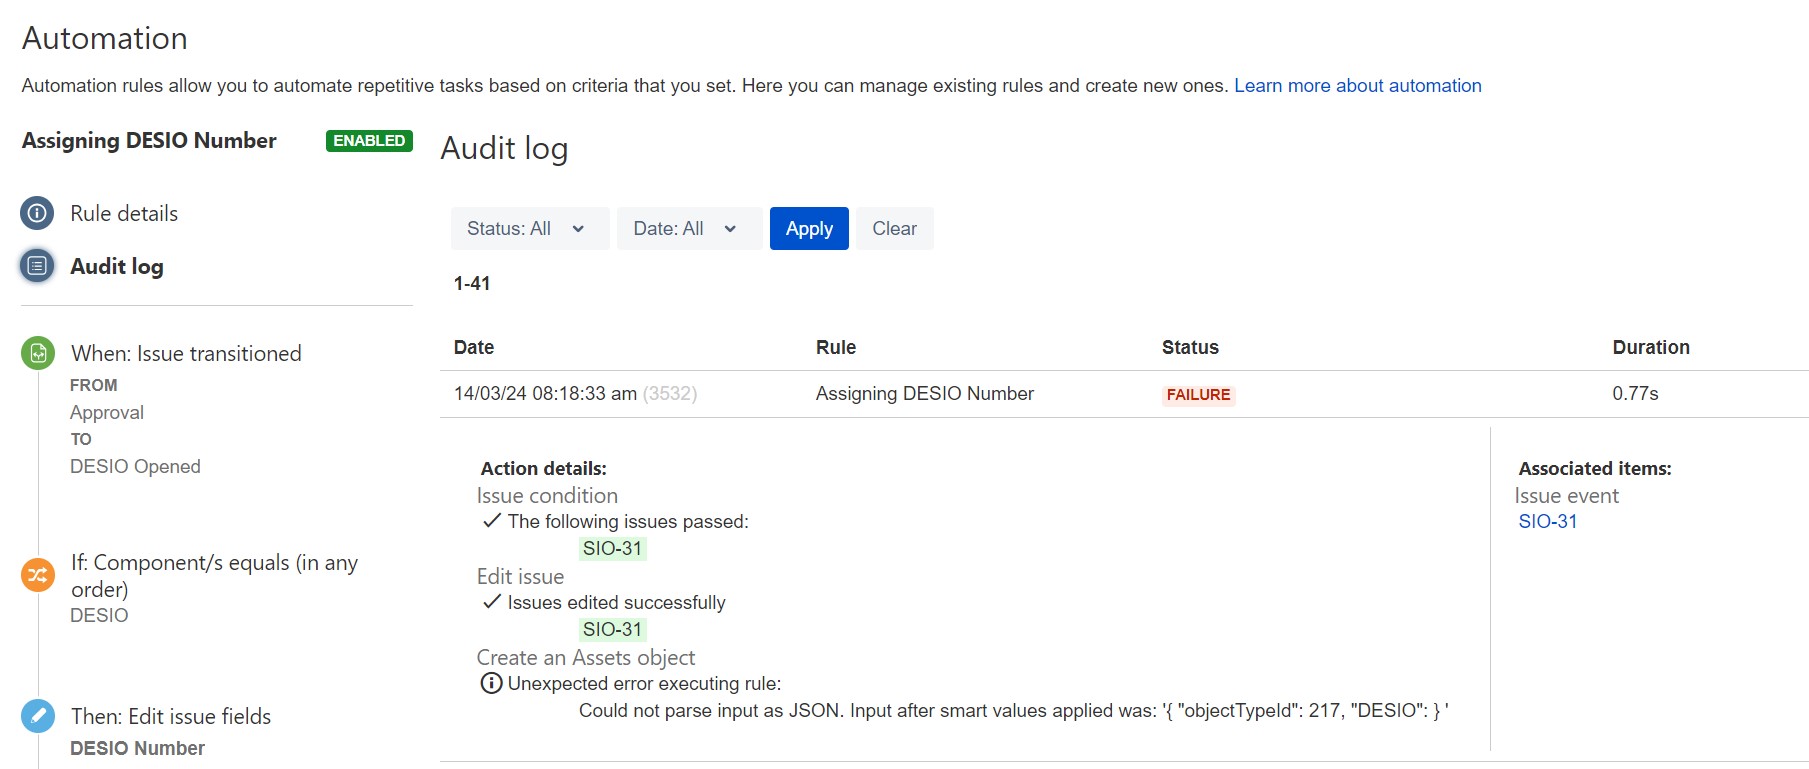Image resolution: width=1809 pixels, height=769 pixels.
Task: Select the blue Edit issue fields pencil icon
Action: [x=38, y=716]
